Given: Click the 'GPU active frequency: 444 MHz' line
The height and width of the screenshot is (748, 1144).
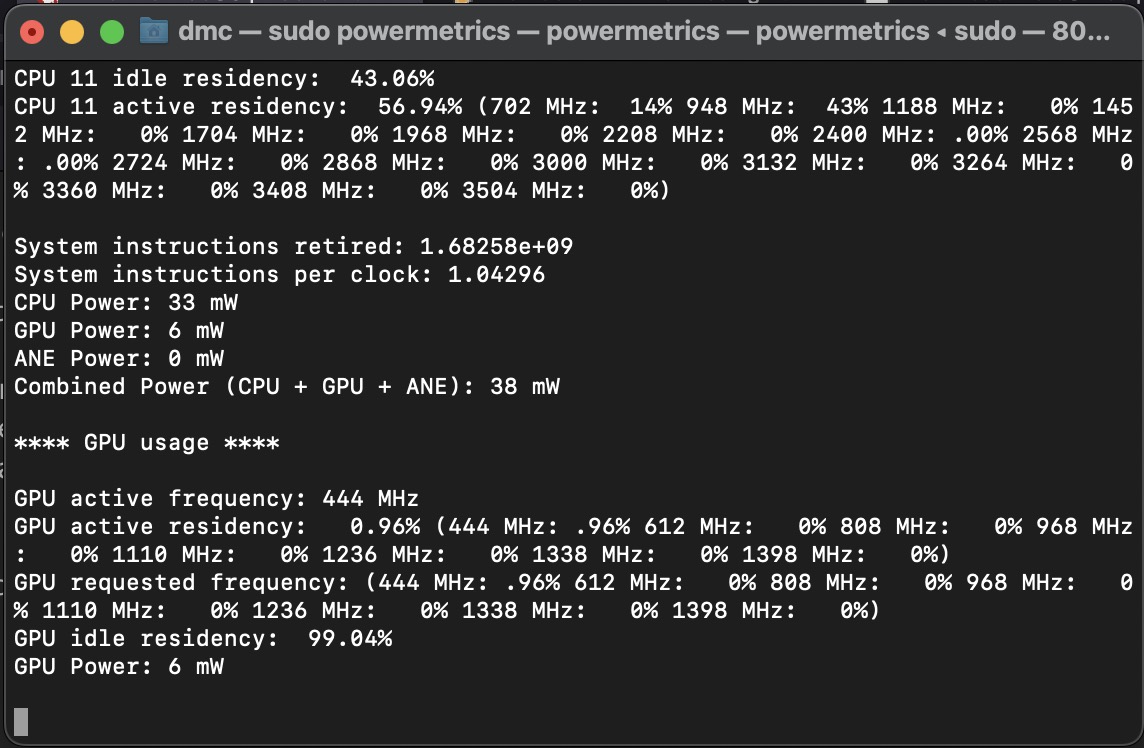Looking at the screenshot, I should (x=216, y=498).
